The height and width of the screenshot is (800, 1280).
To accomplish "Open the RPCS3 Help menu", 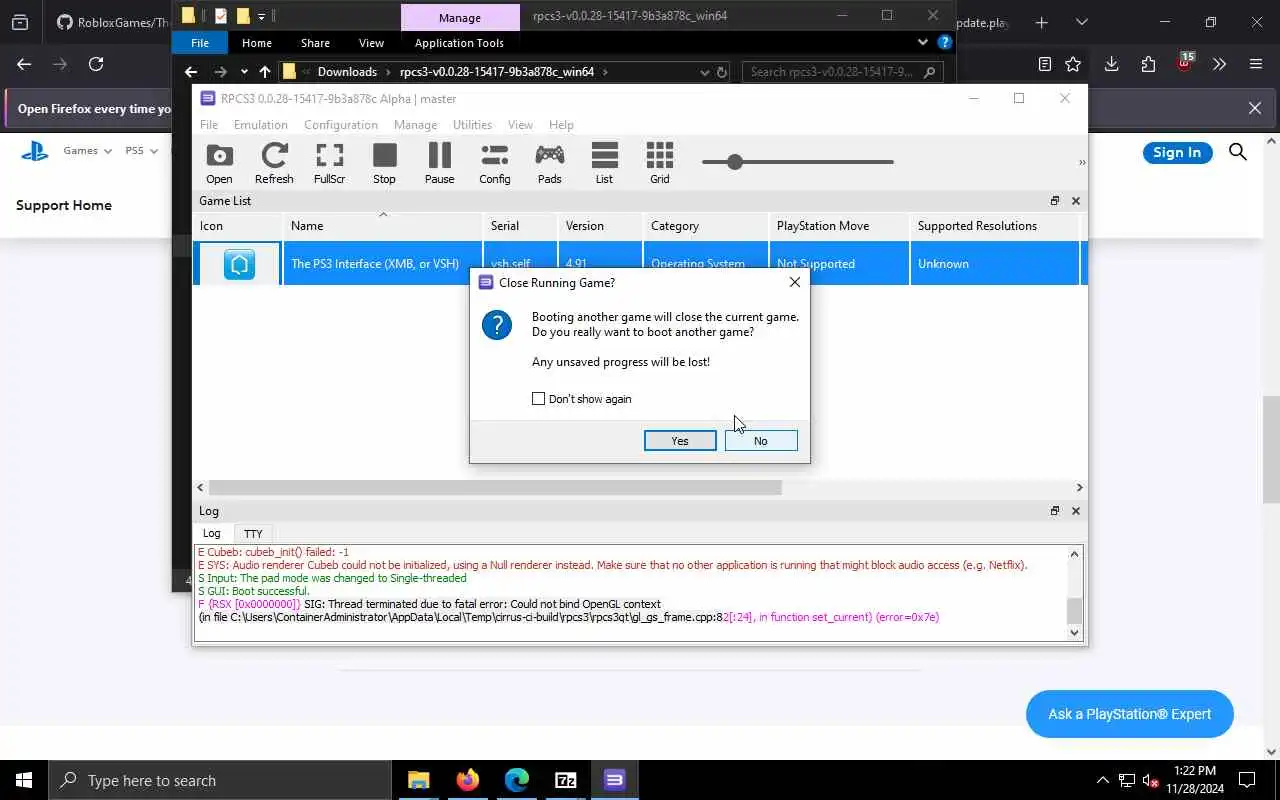I will 561,125.
